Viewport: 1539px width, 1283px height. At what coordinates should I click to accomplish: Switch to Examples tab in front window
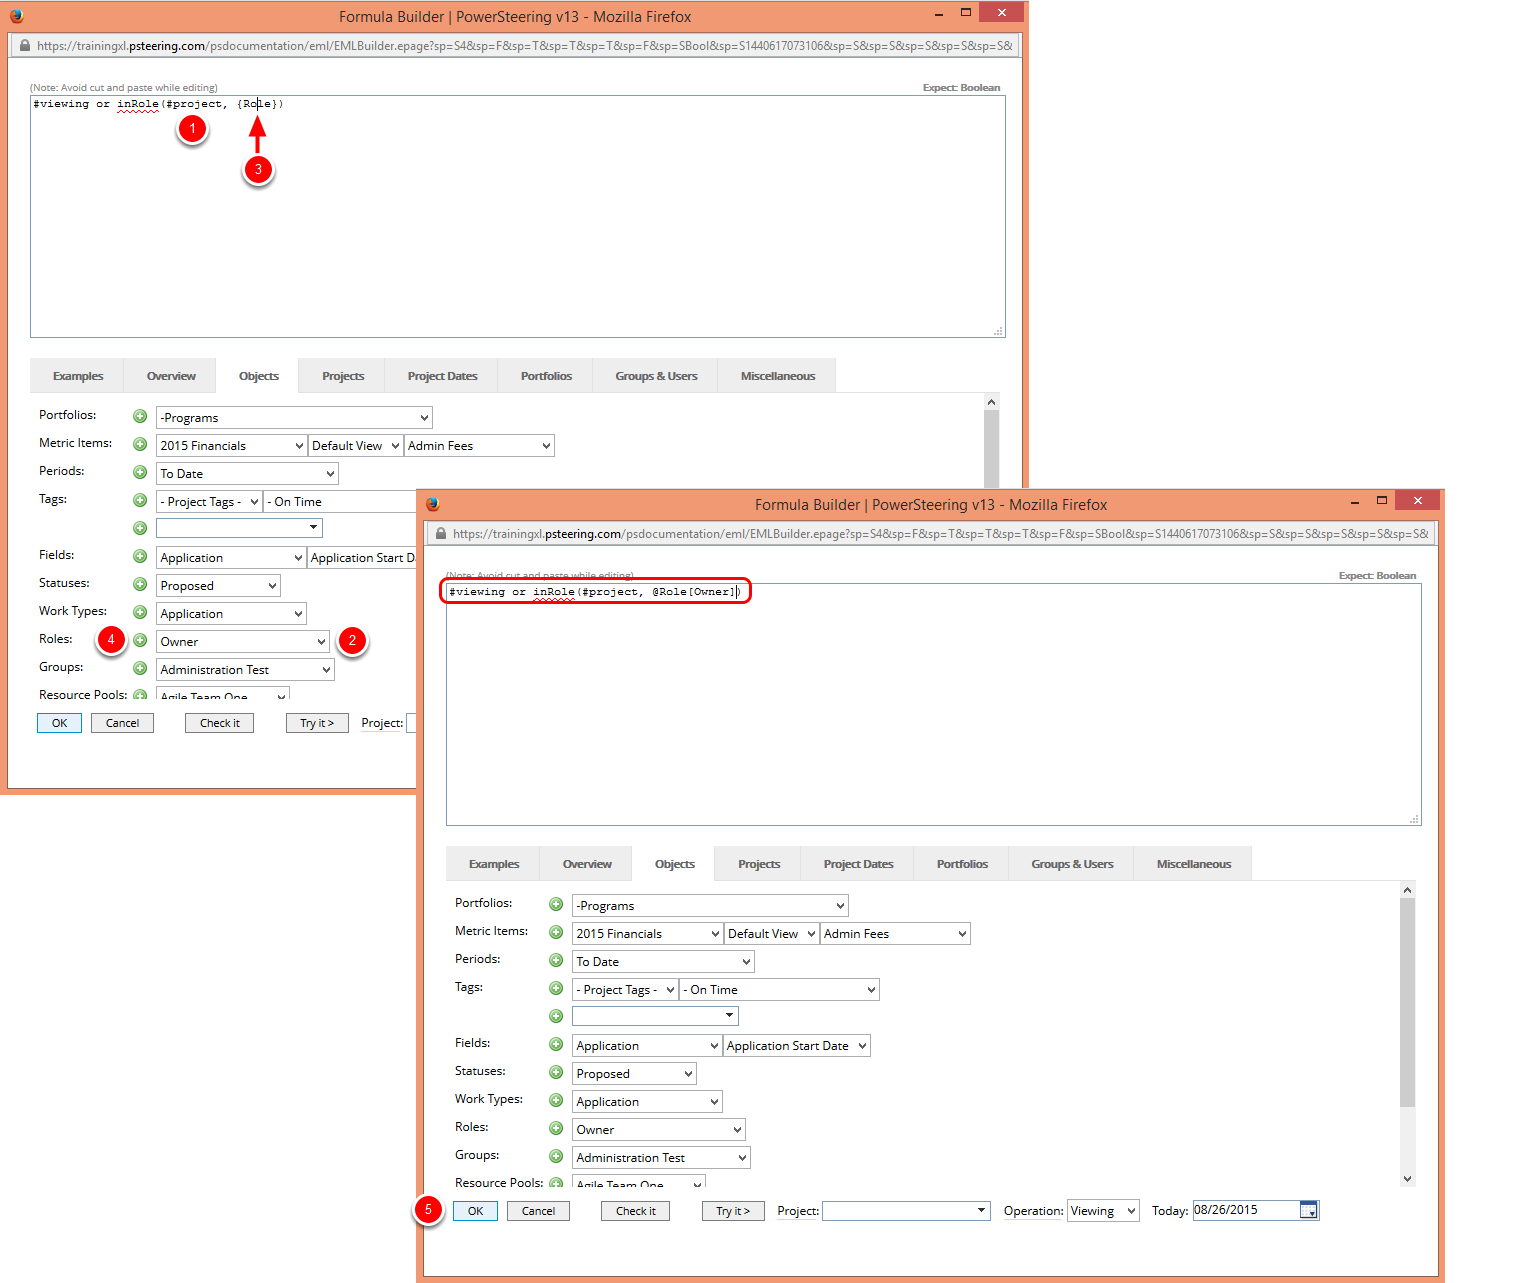tap(494, 864)
